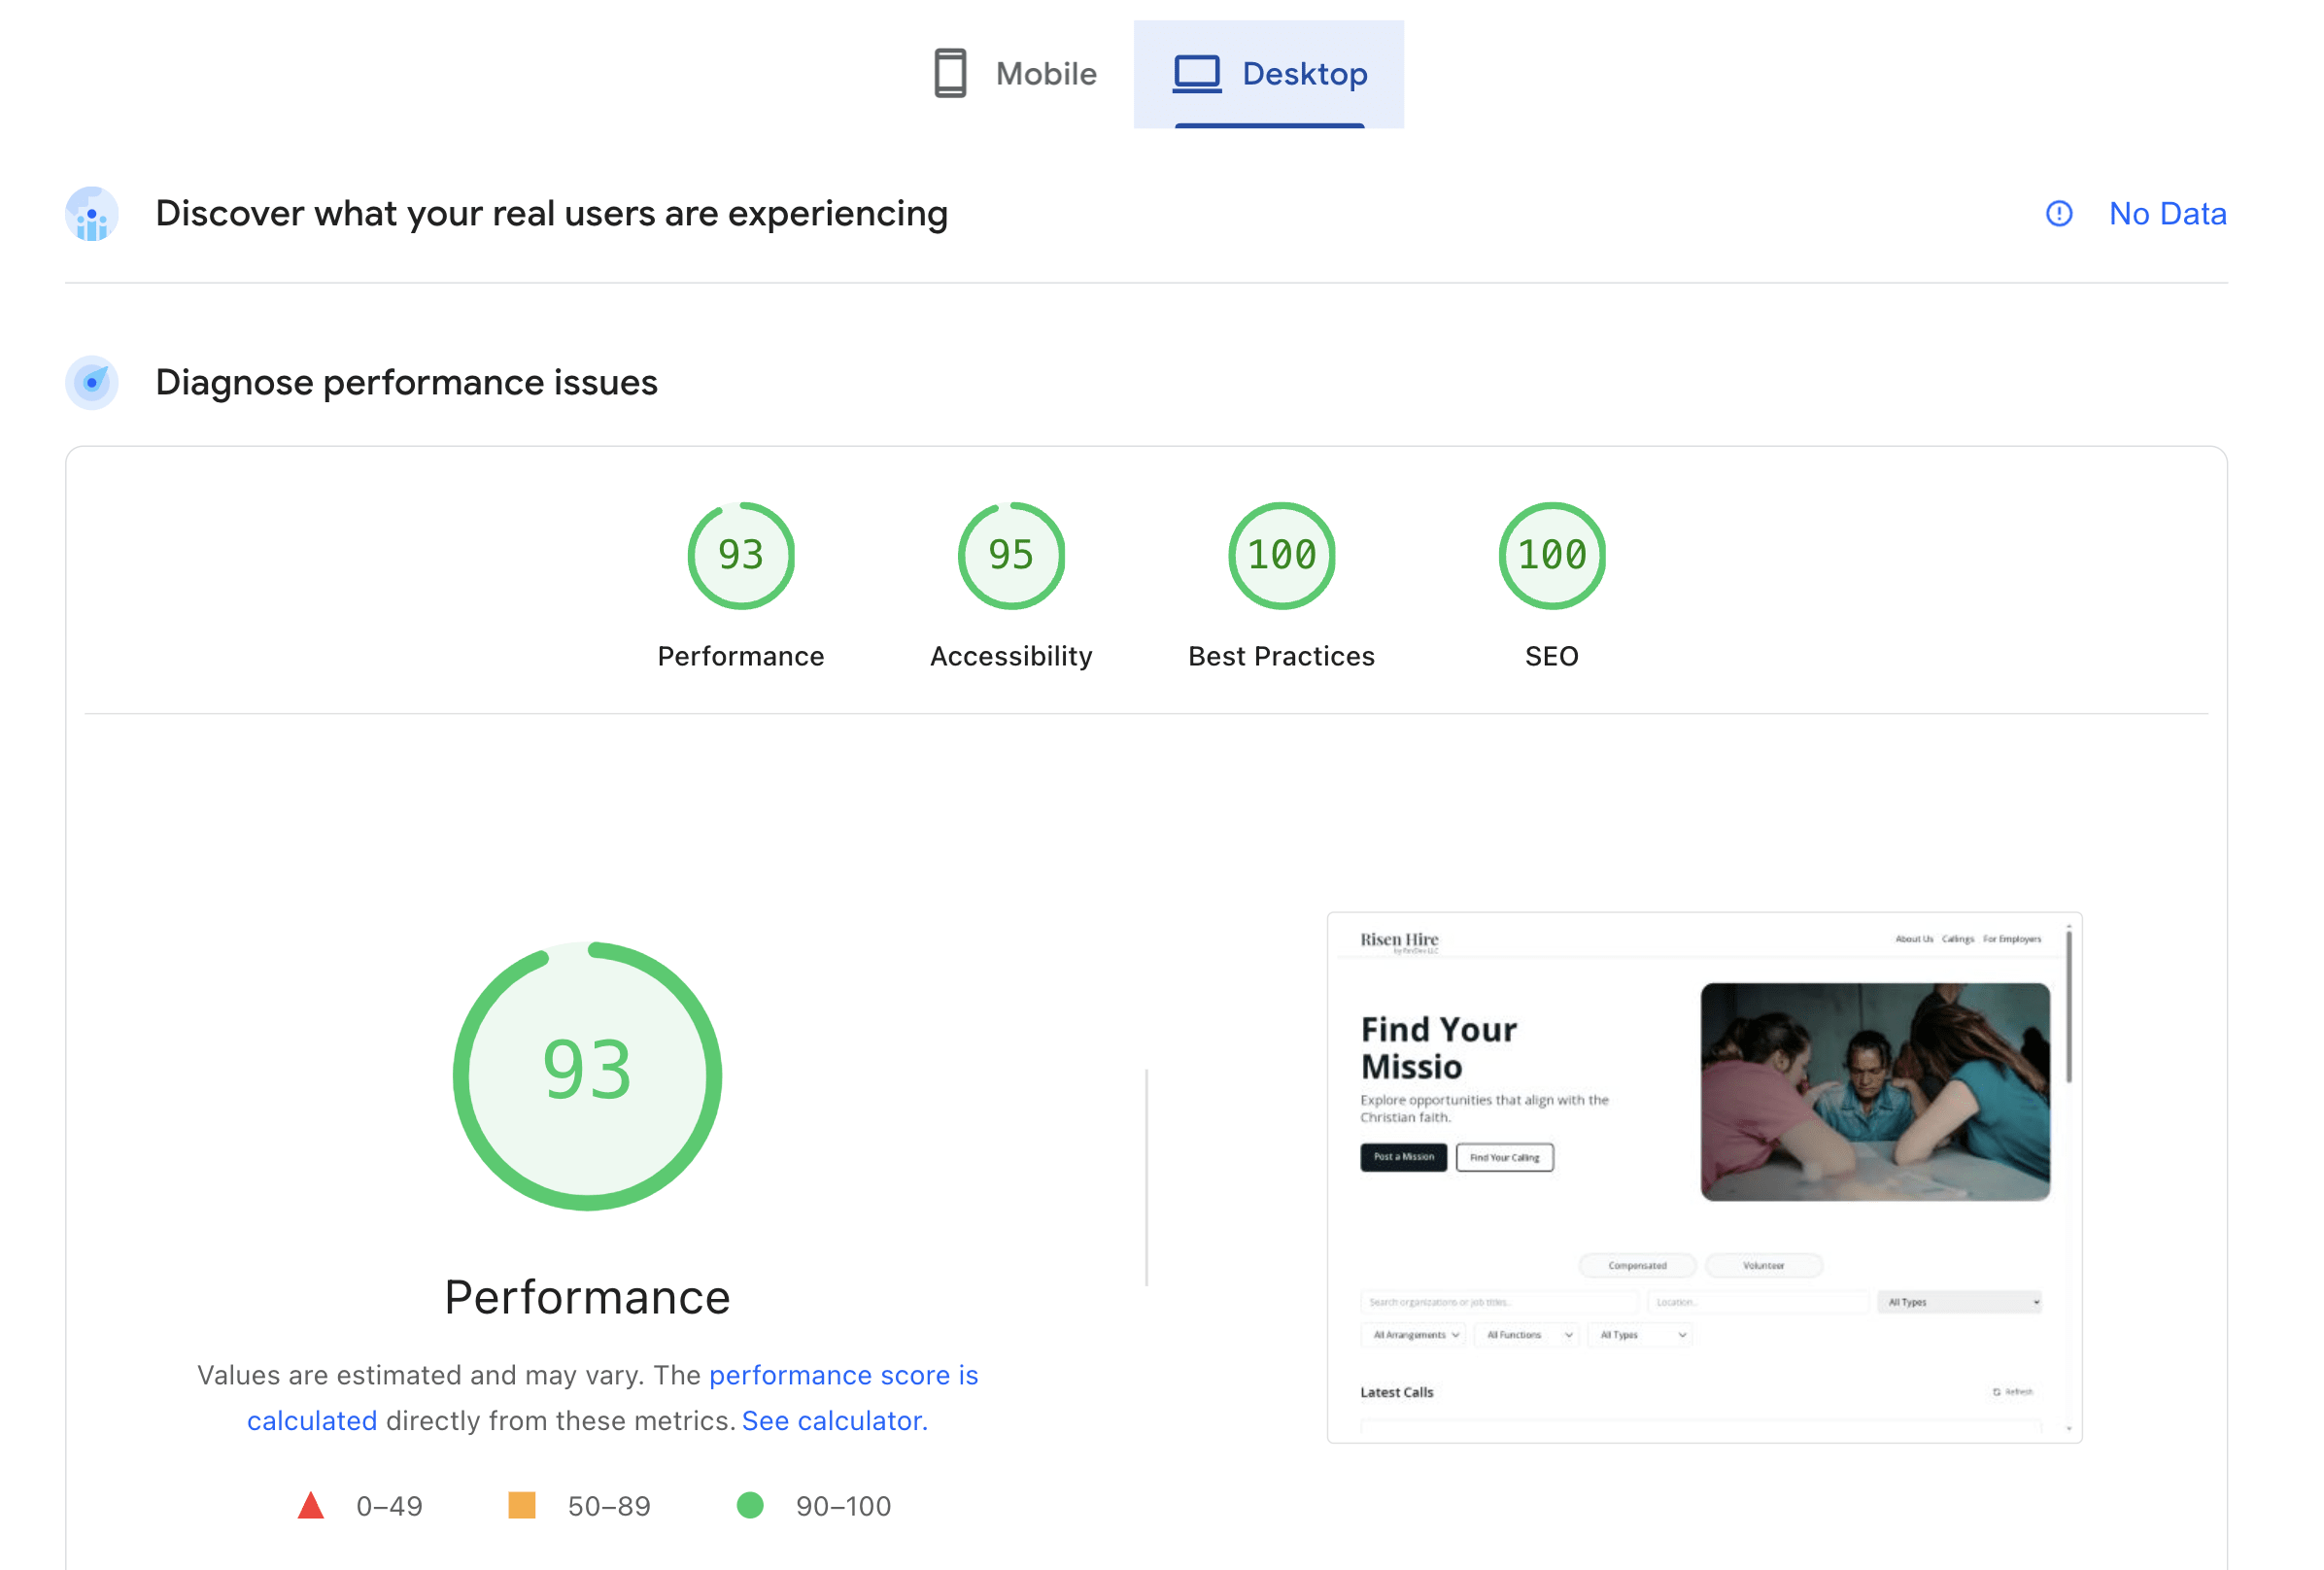Click the real users experience icon
The height and width of the screenshot is (1570, 2324).
(90, 213)
